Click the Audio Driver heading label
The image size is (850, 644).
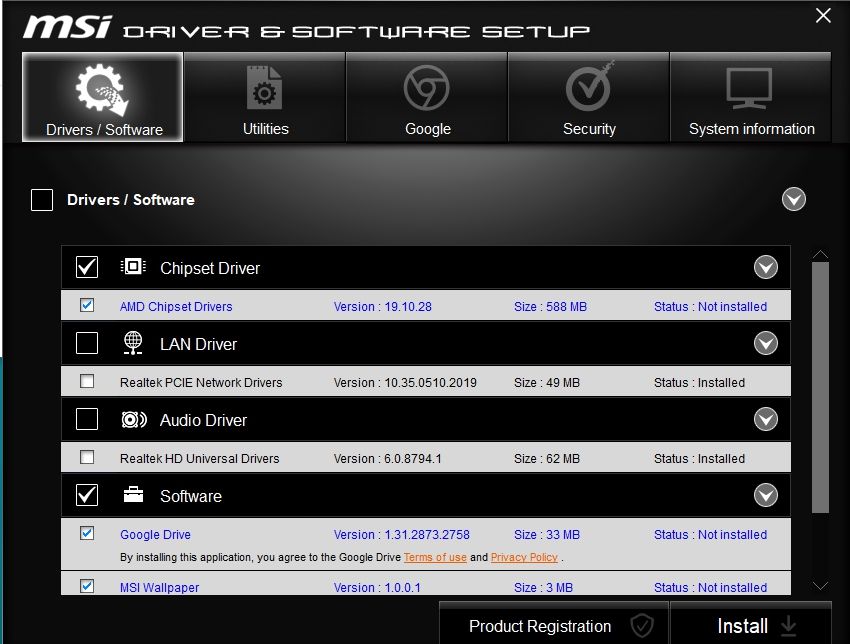point(203,420)
